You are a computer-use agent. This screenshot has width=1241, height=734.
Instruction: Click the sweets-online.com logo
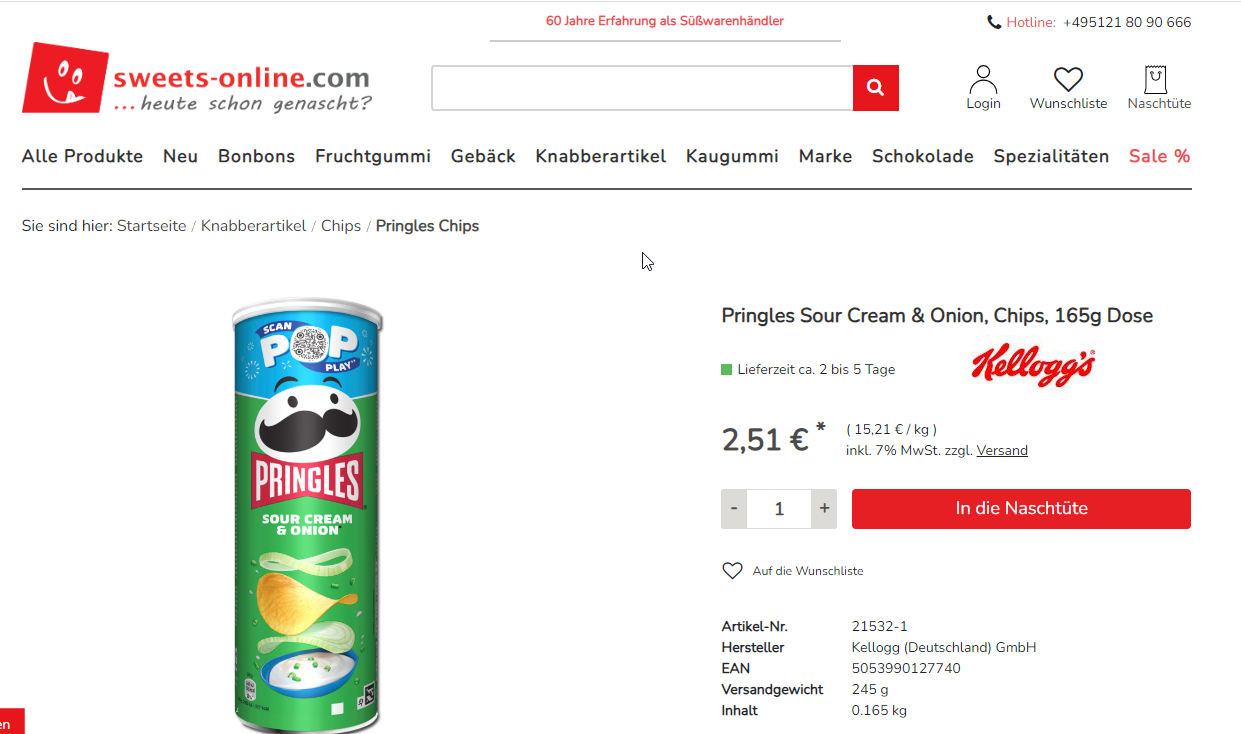point(196,78)
